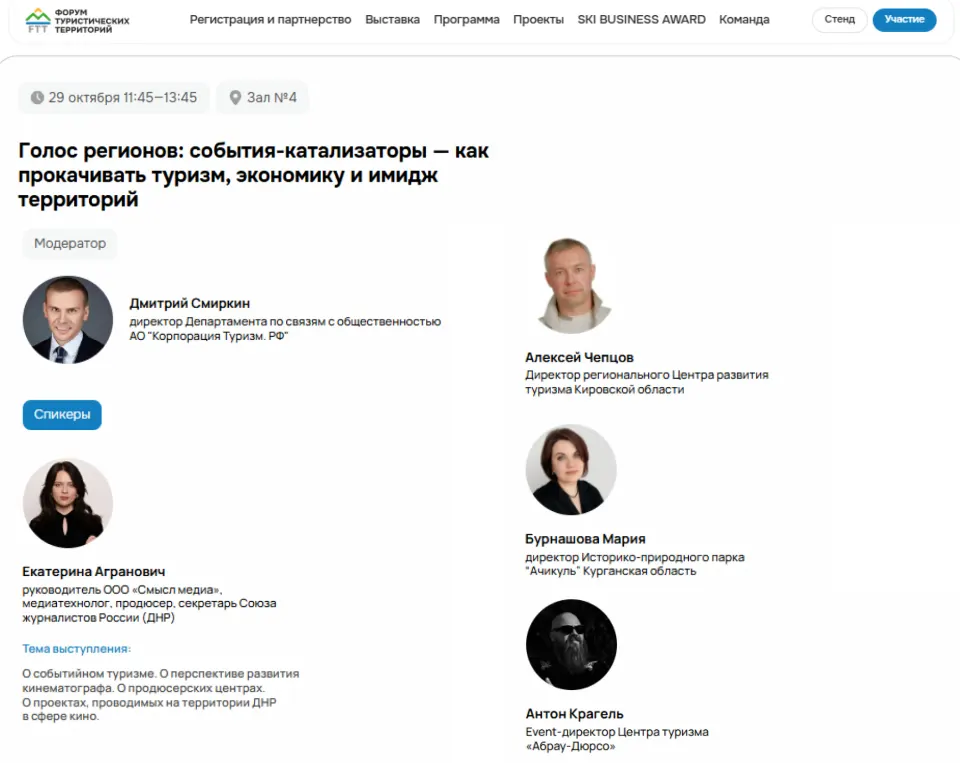Click the name Алексей Чепцов
Viewport: 960px width, 763px height.
coord(579,357)
